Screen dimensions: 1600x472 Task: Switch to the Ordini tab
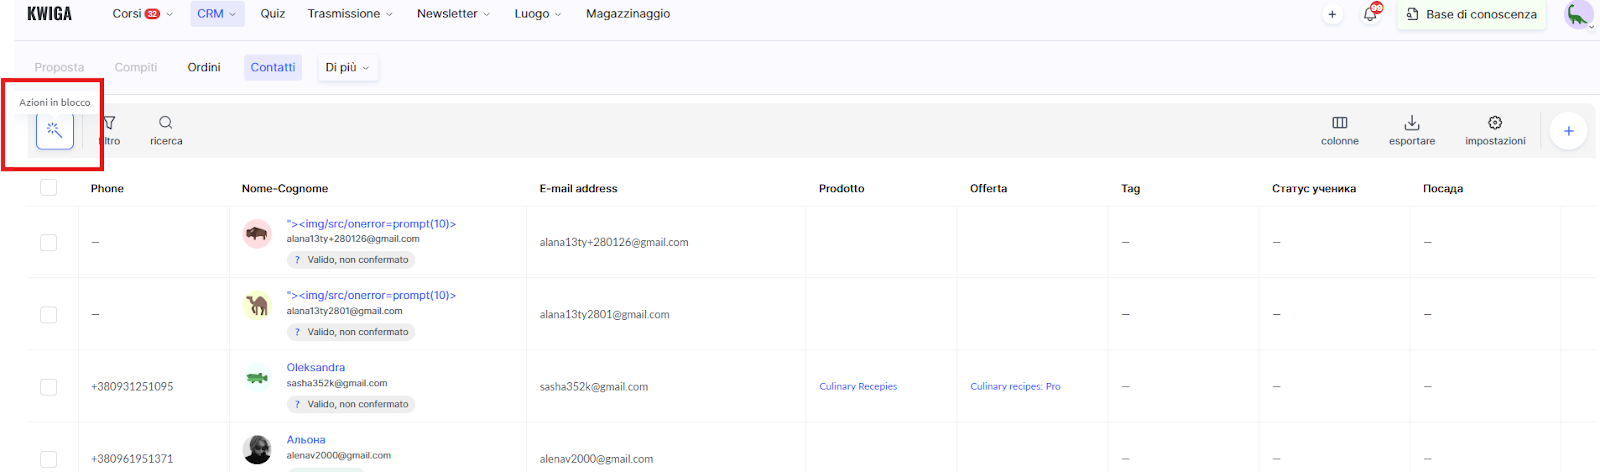pos(204,67)
